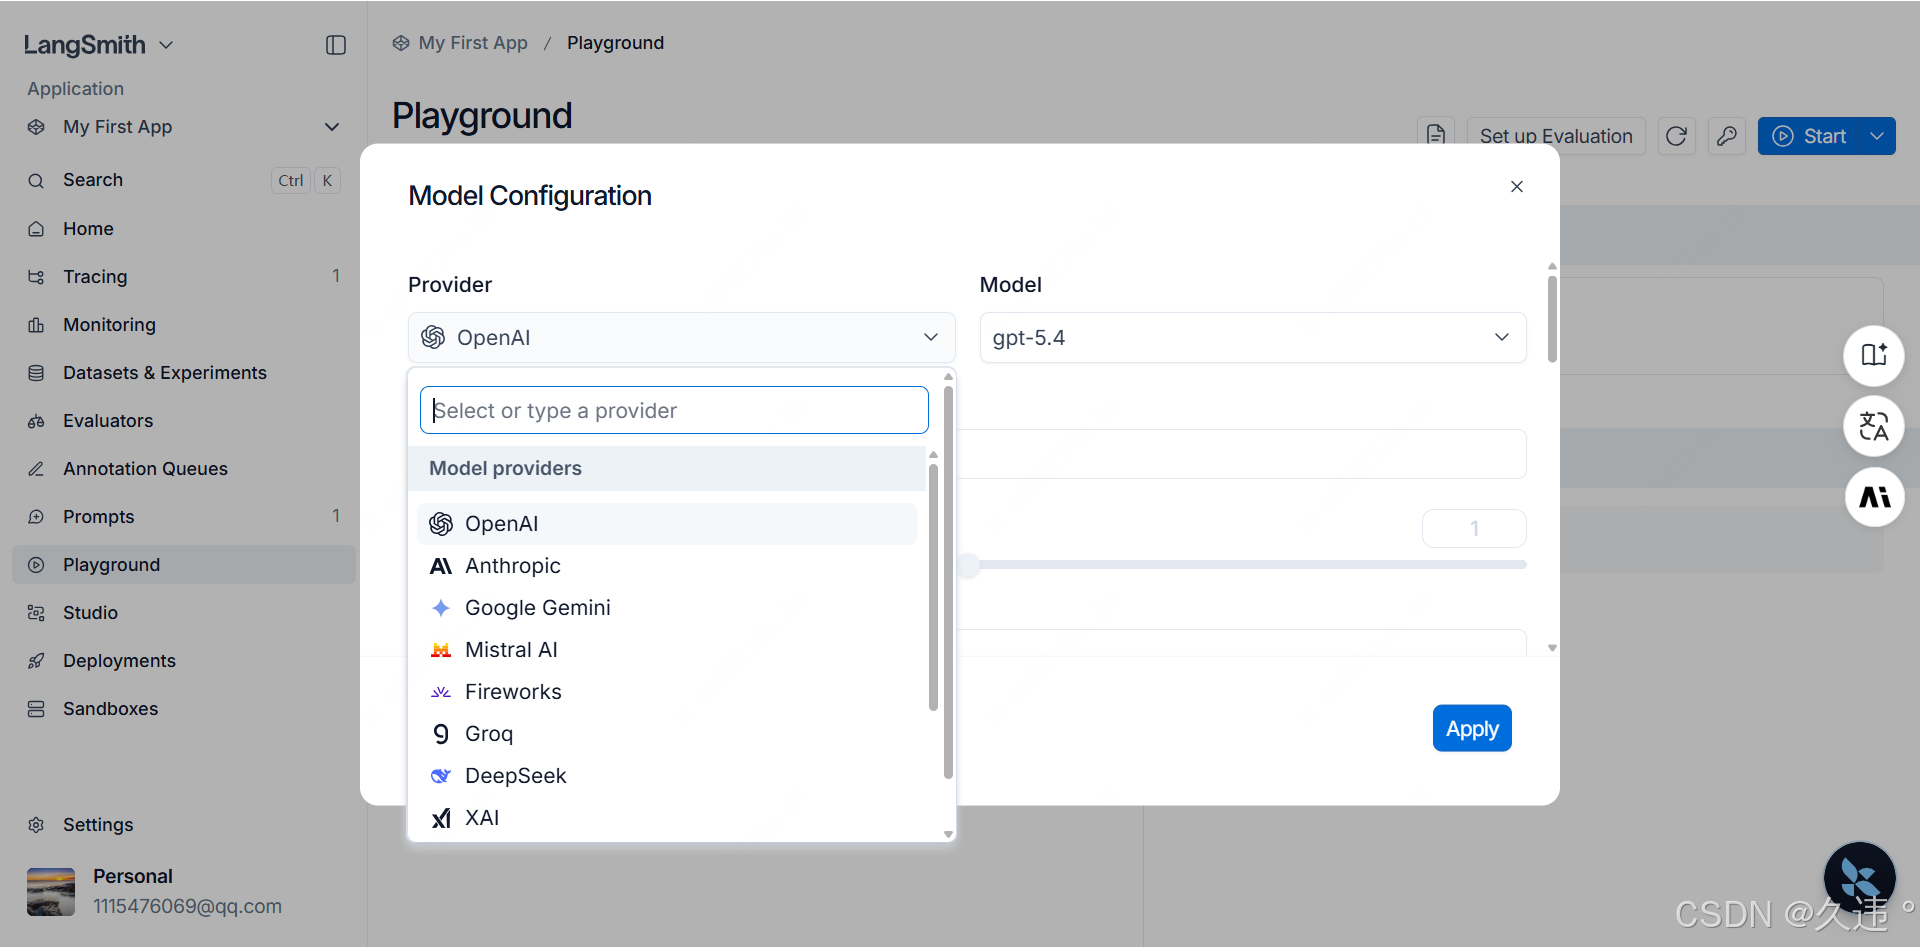Click the Home house icon
The height and width of the screenshot is (947, 1920).
point(36,229)
